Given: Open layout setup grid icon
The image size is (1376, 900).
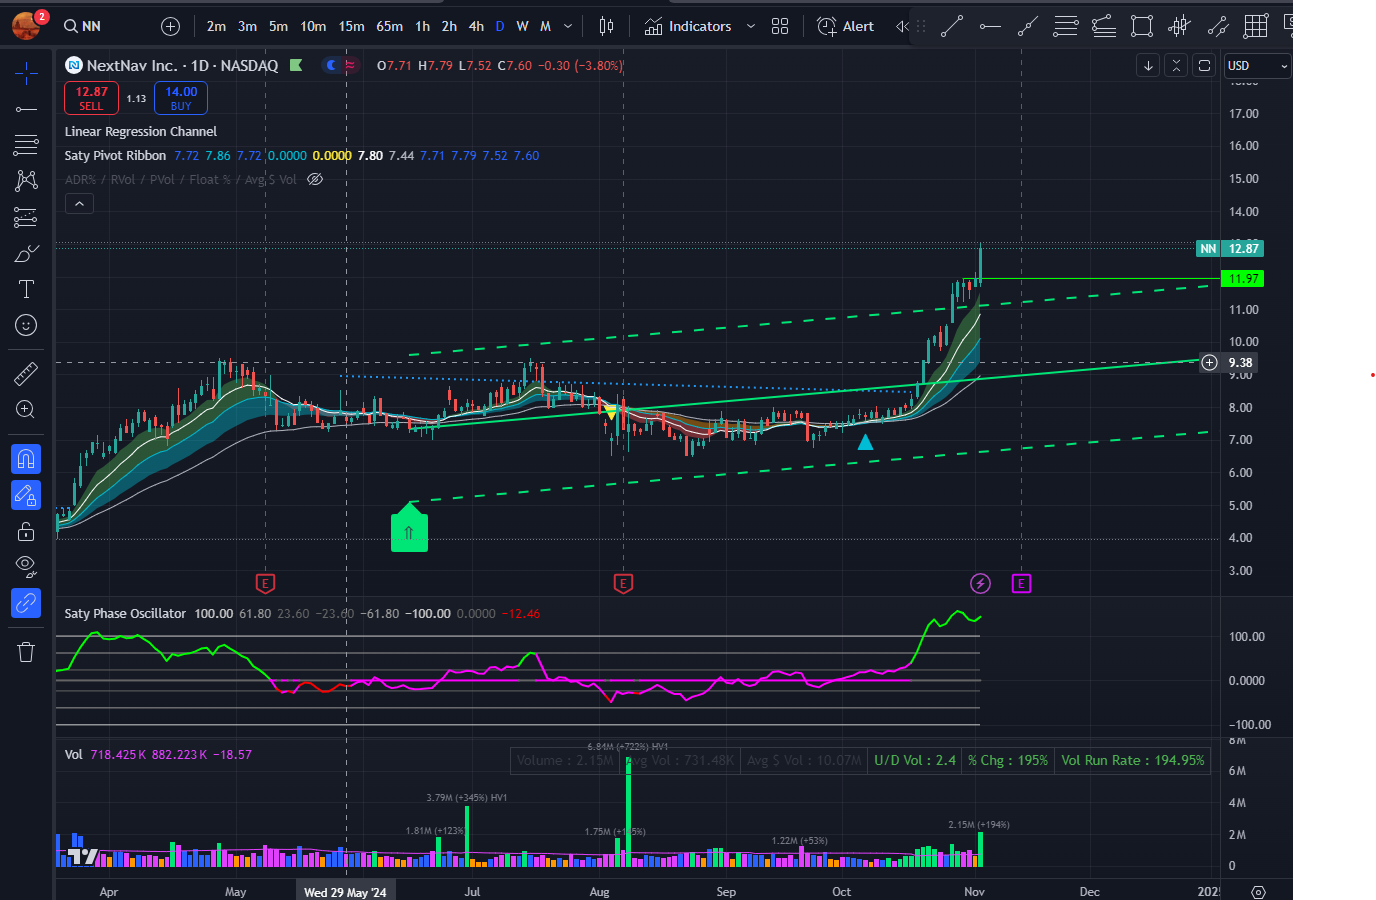Looking at the screenshot, I should [780, 26].
